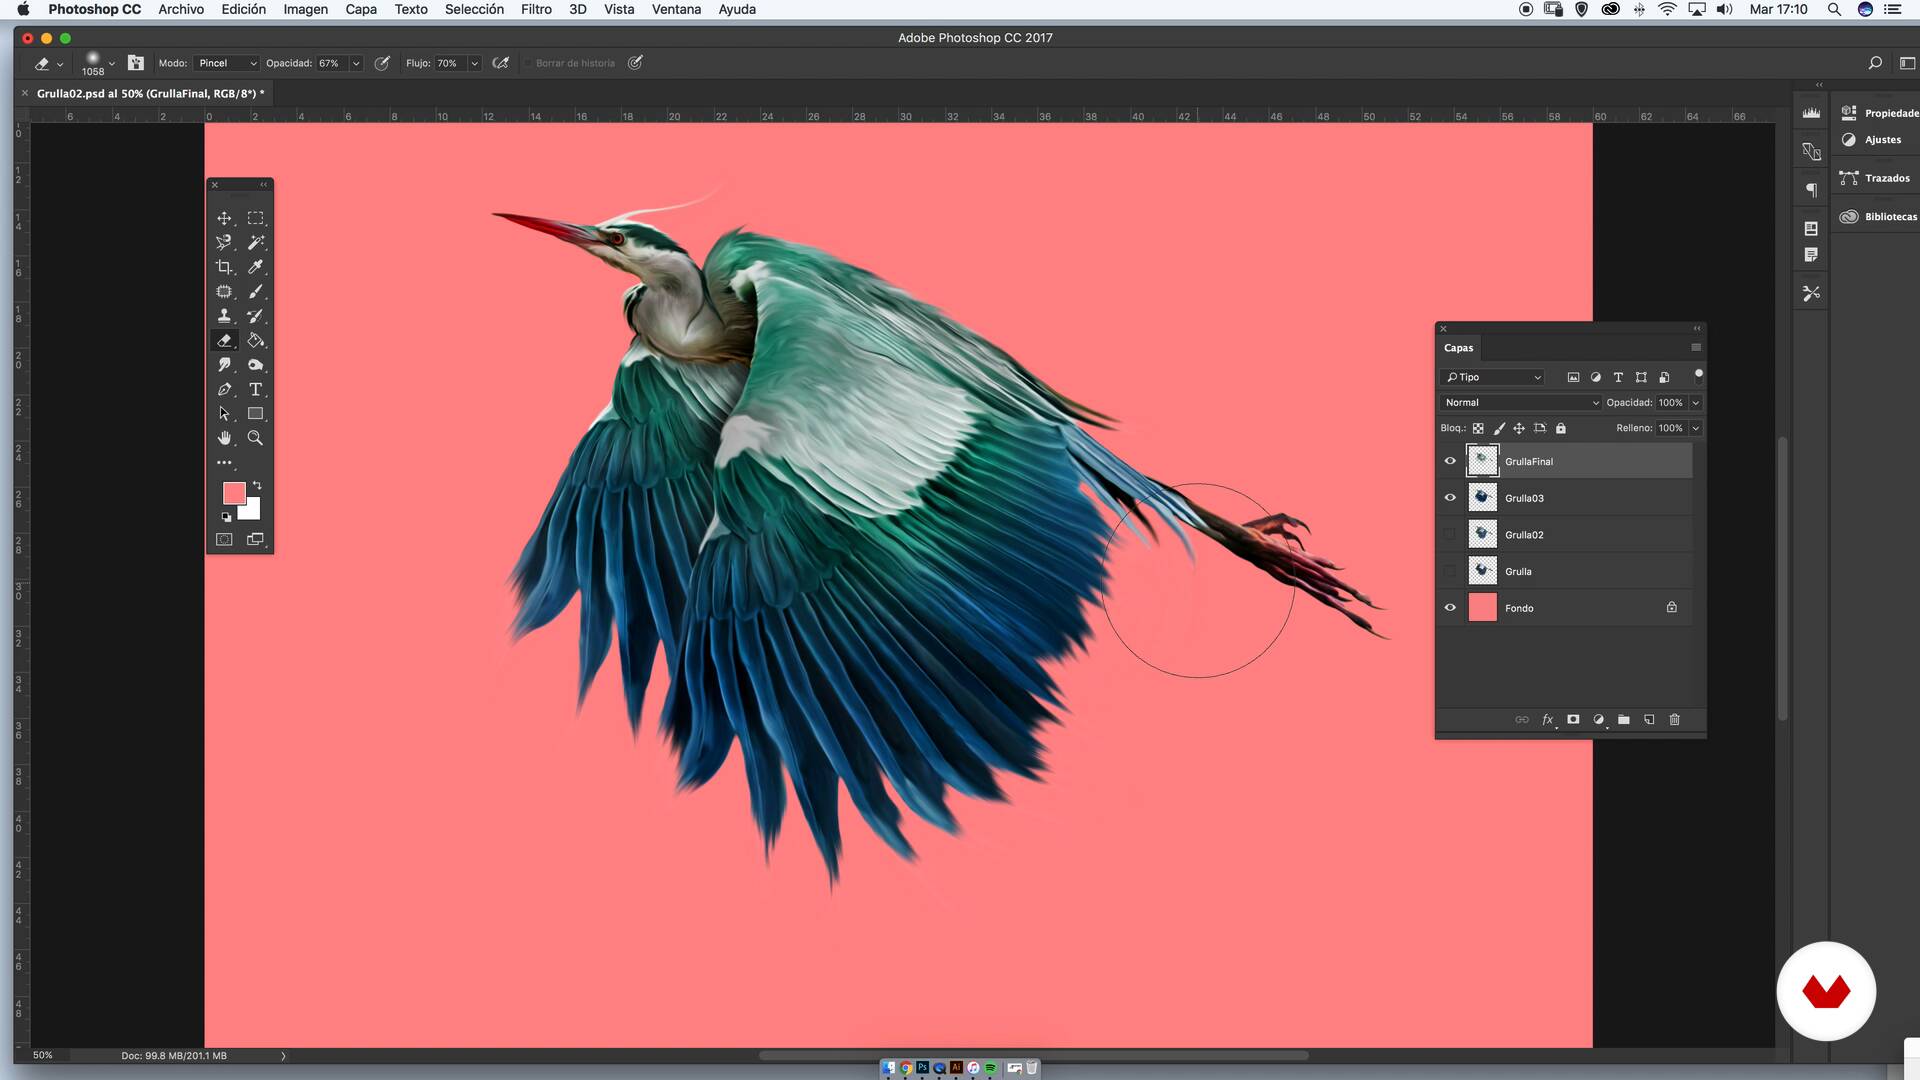The width and height of the screenshot is (1920, 1080).
Task: Enable Borrar de historia checkbox
Action: tap(528, 63)
